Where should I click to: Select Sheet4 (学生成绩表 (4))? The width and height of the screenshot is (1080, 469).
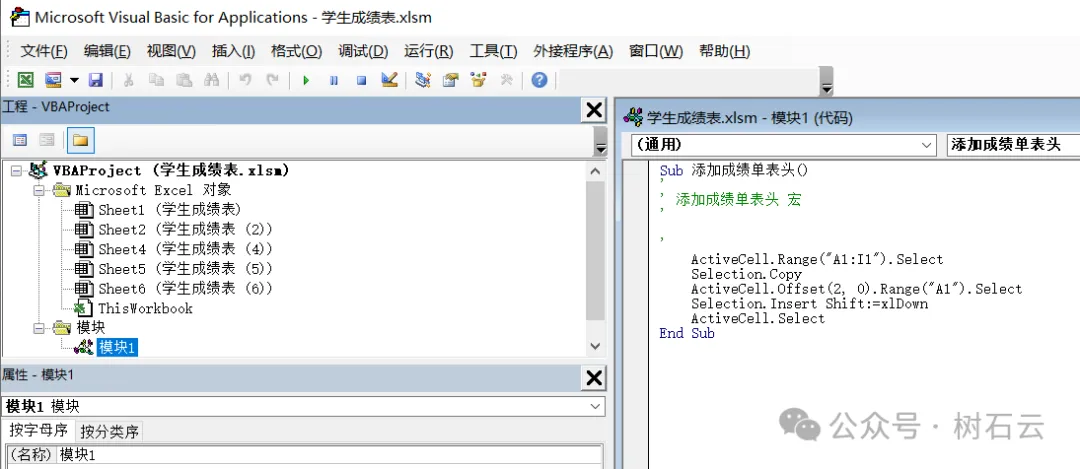pos(185,249)
